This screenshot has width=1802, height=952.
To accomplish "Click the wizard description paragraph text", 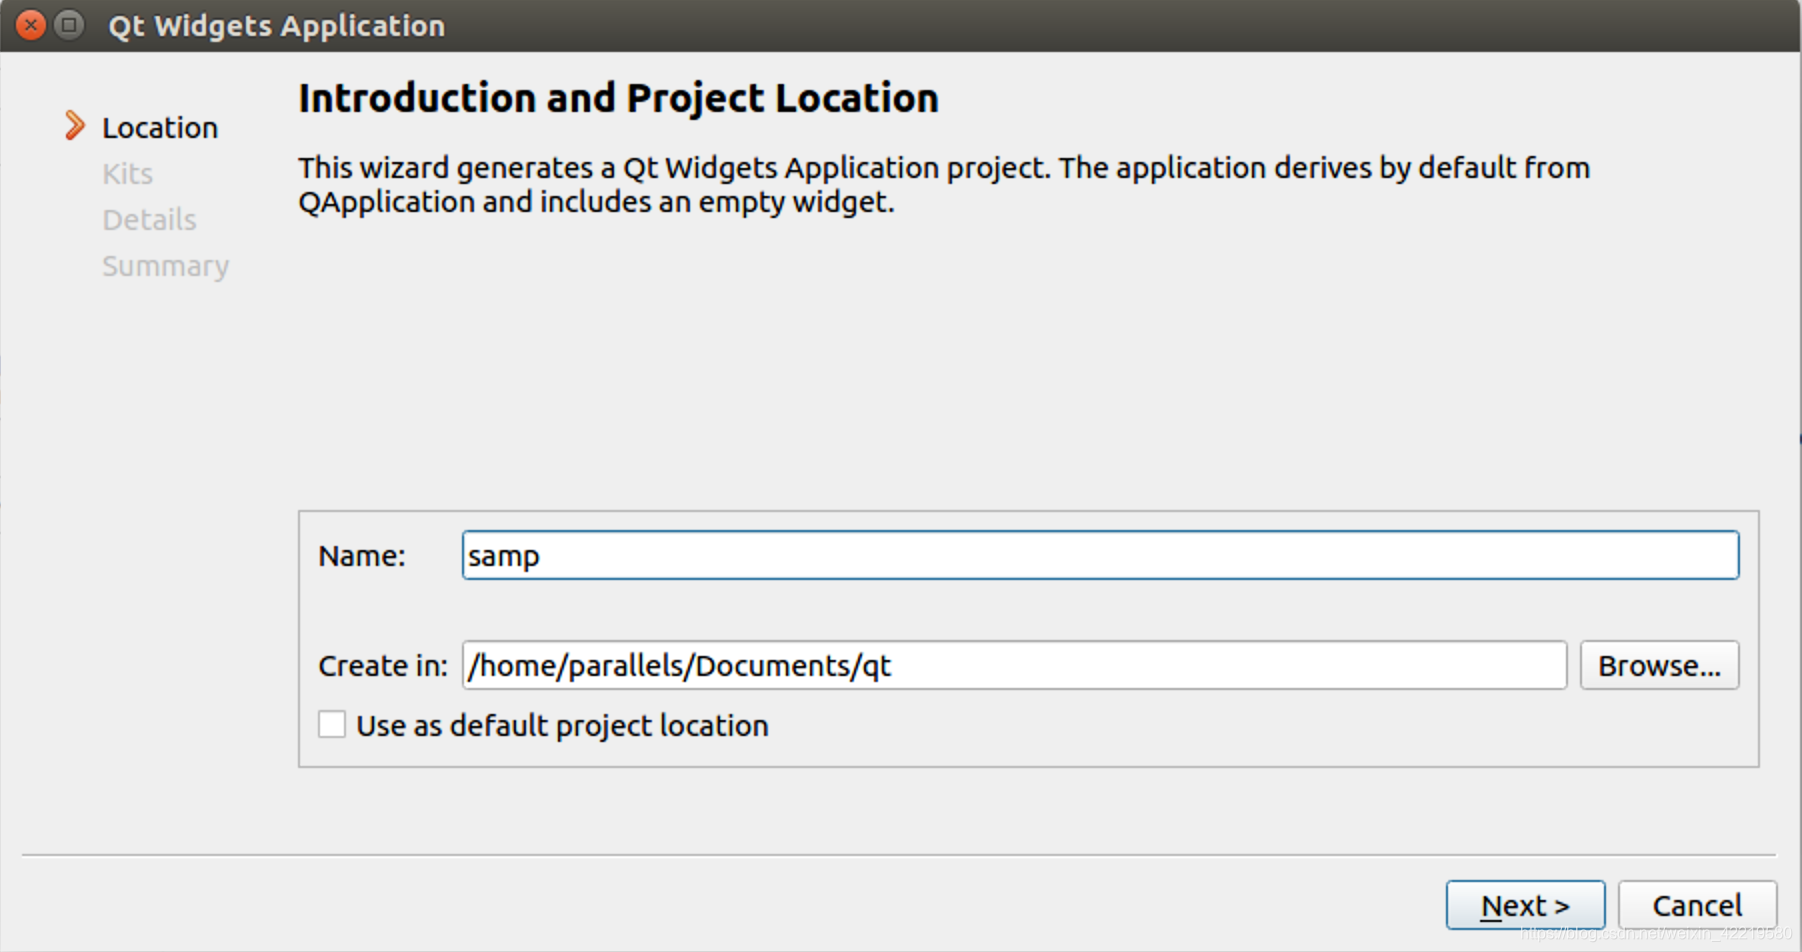I will coord(944,185).
